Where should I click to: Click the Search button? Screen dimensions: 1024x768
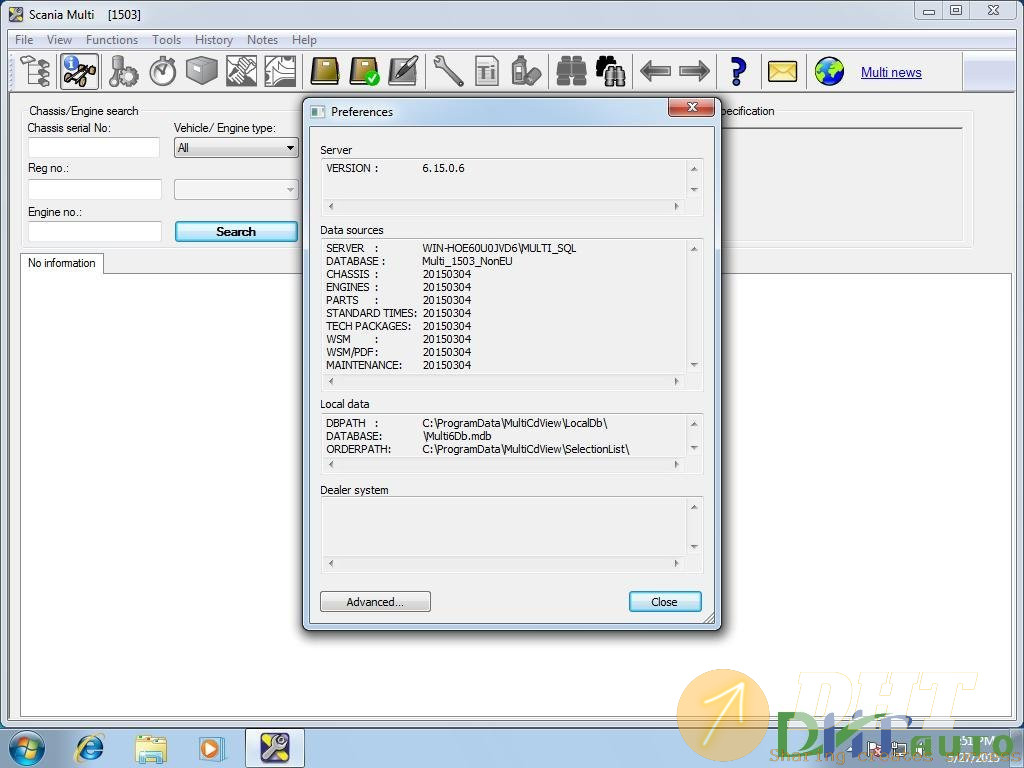pos(236,232)
